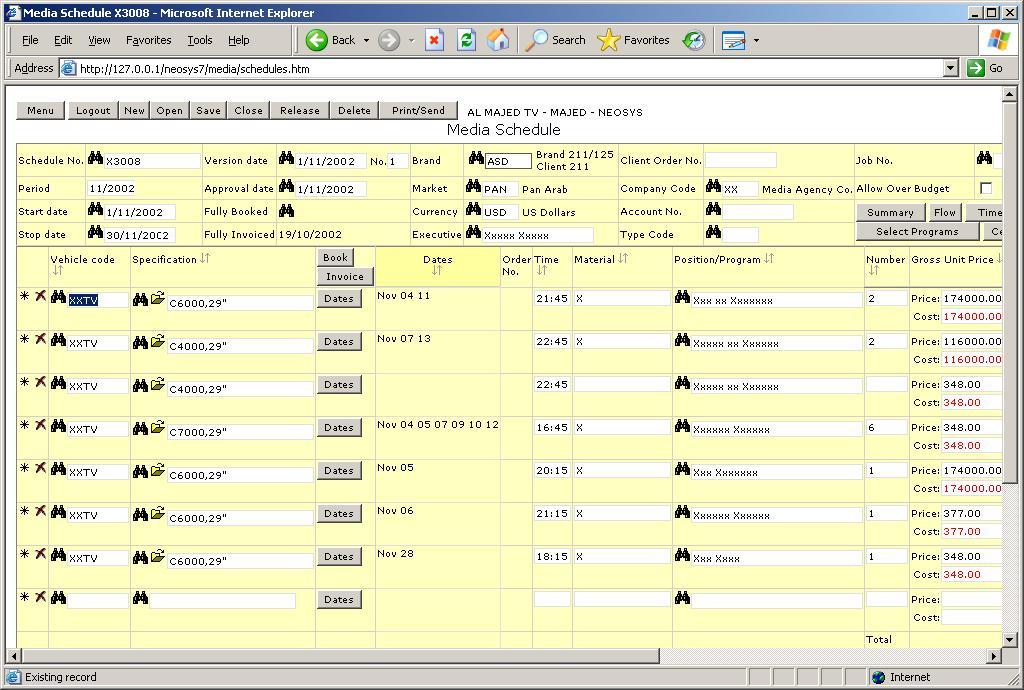Click binoculars icon next to Schedule No.

96,159
